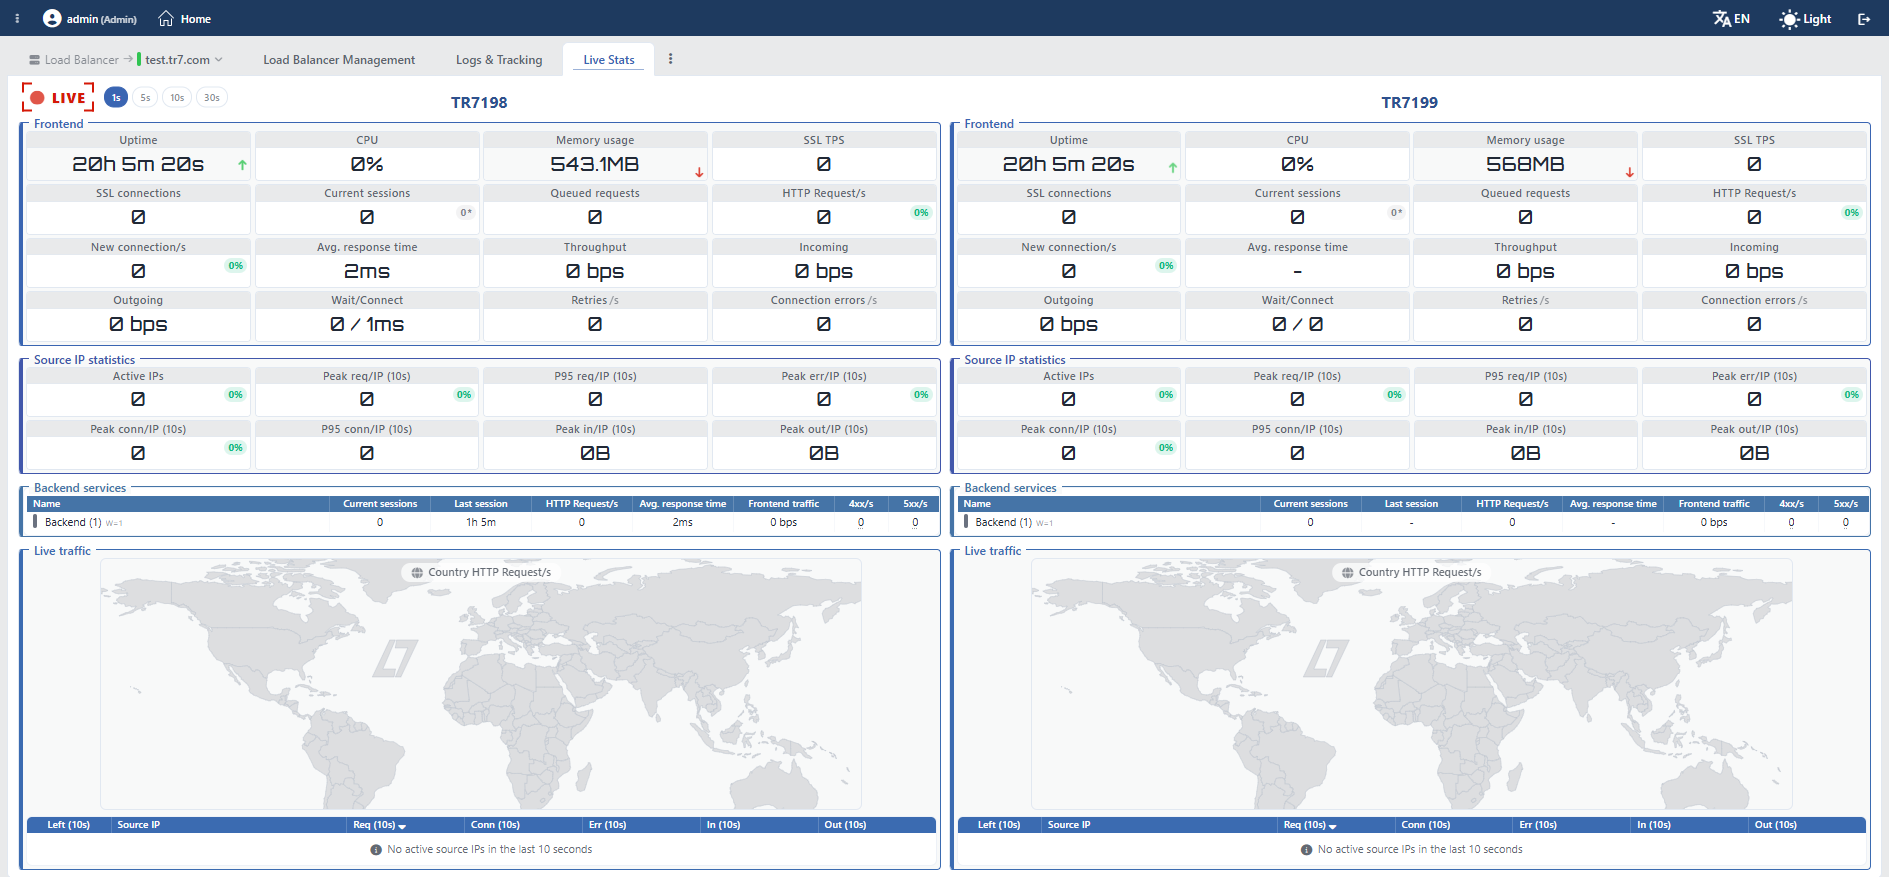Click the 568MB memory usage value
This screenshot has width=1889, height=877.
1525,164
